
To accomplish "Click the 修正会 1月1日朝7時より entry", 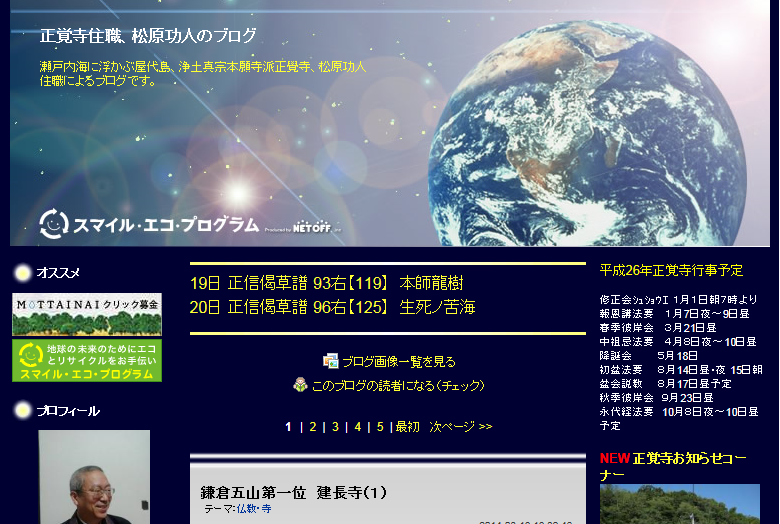I will (679, 300).
